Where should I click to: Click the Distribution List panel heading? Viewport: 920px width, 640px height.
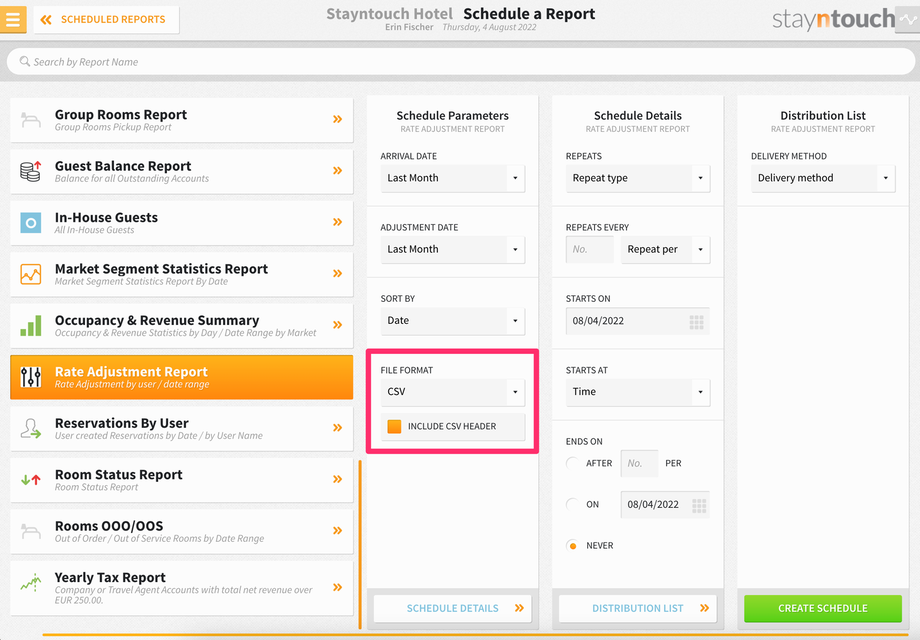point(823,116)
